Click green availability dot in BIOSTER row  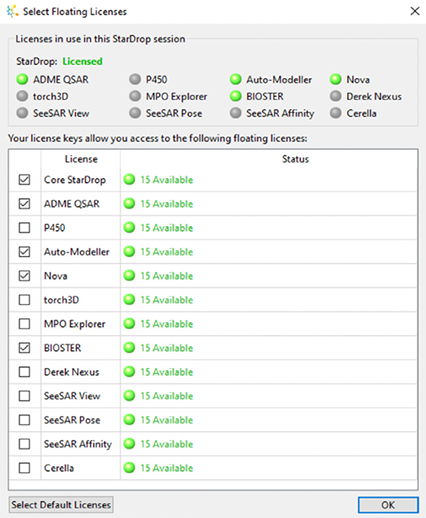[x=129, y=348]
